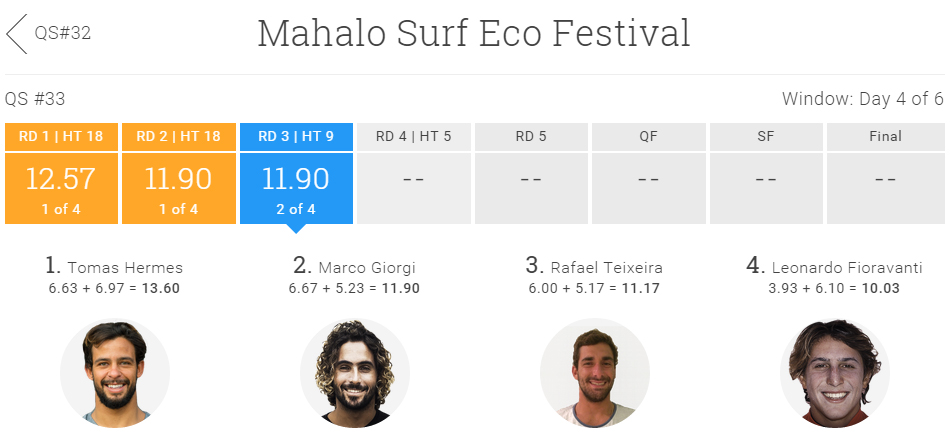Click the Marco Giorgi name link
950x446 pixels.
point(367,267)
